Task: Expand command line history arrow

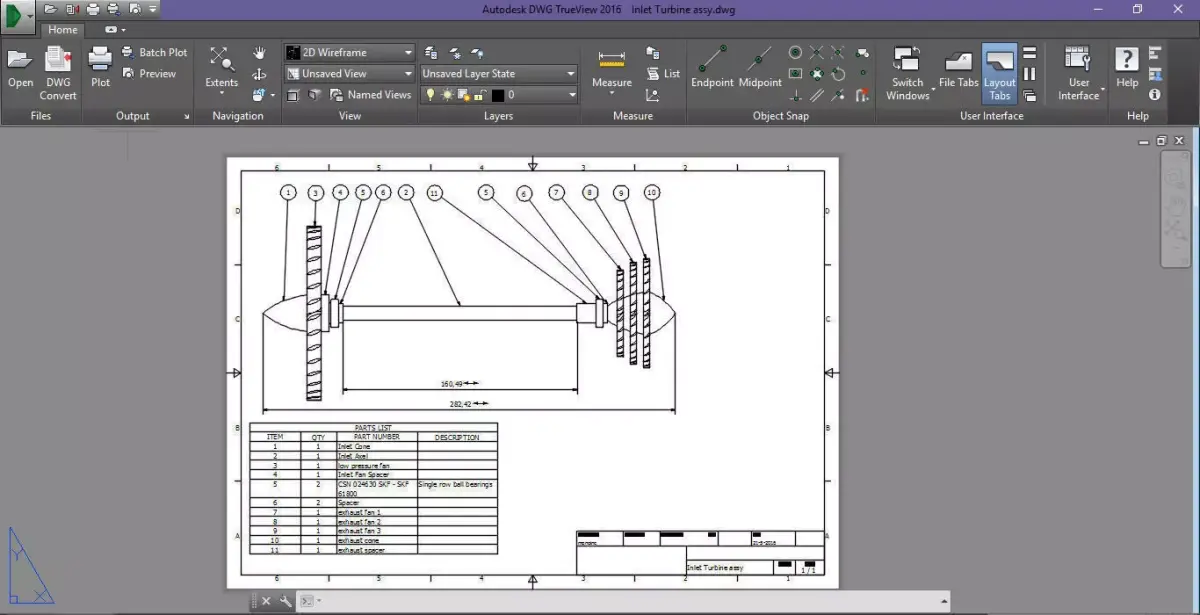Action: coord(944,601)
